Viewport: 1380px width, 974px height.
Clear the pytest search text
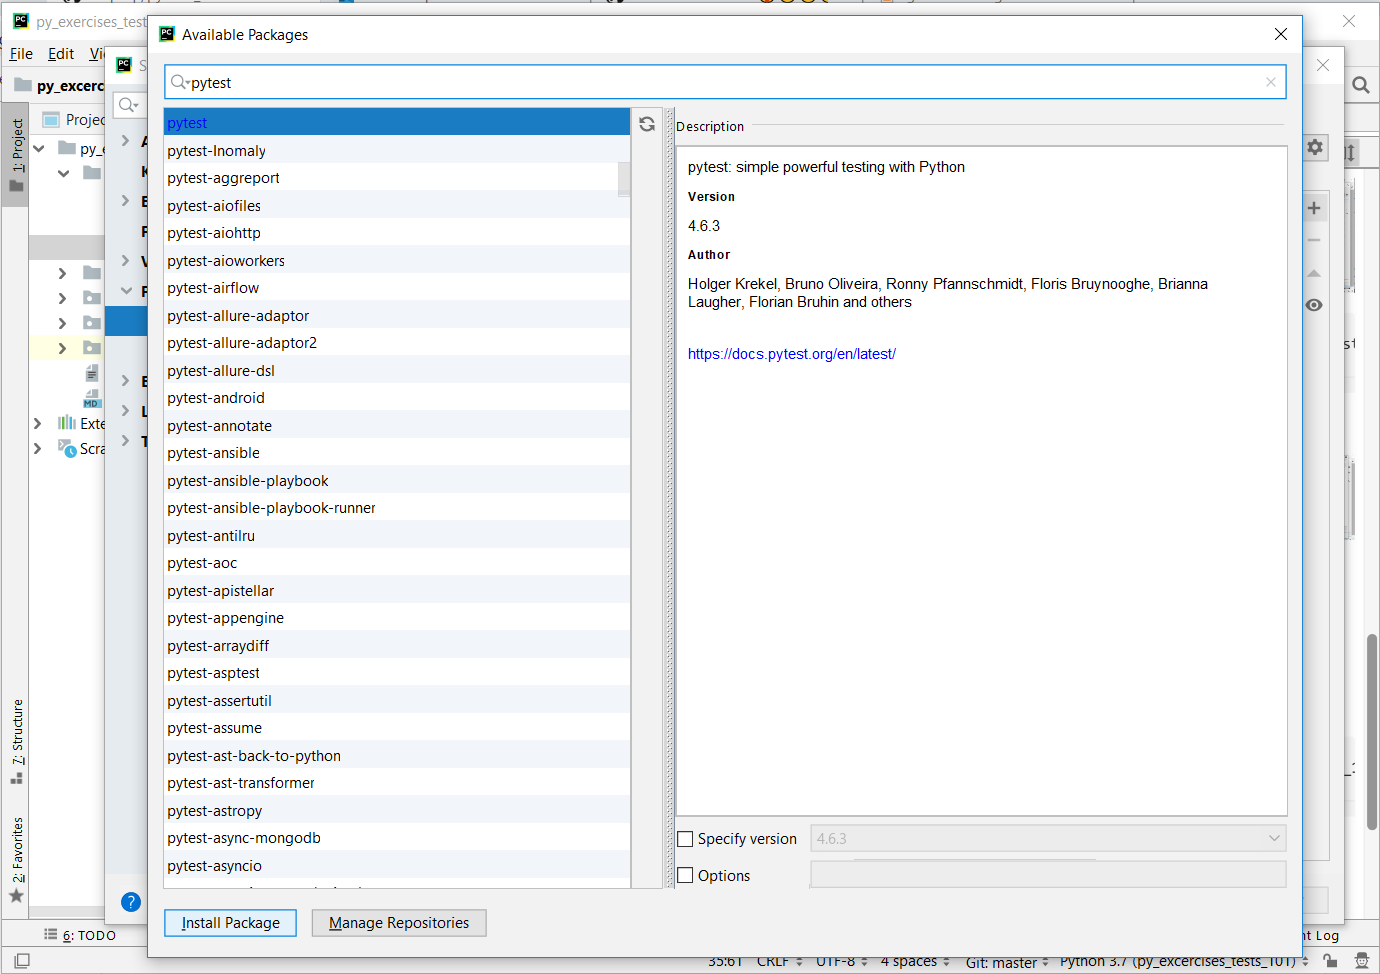click(x=1271, y=82)
